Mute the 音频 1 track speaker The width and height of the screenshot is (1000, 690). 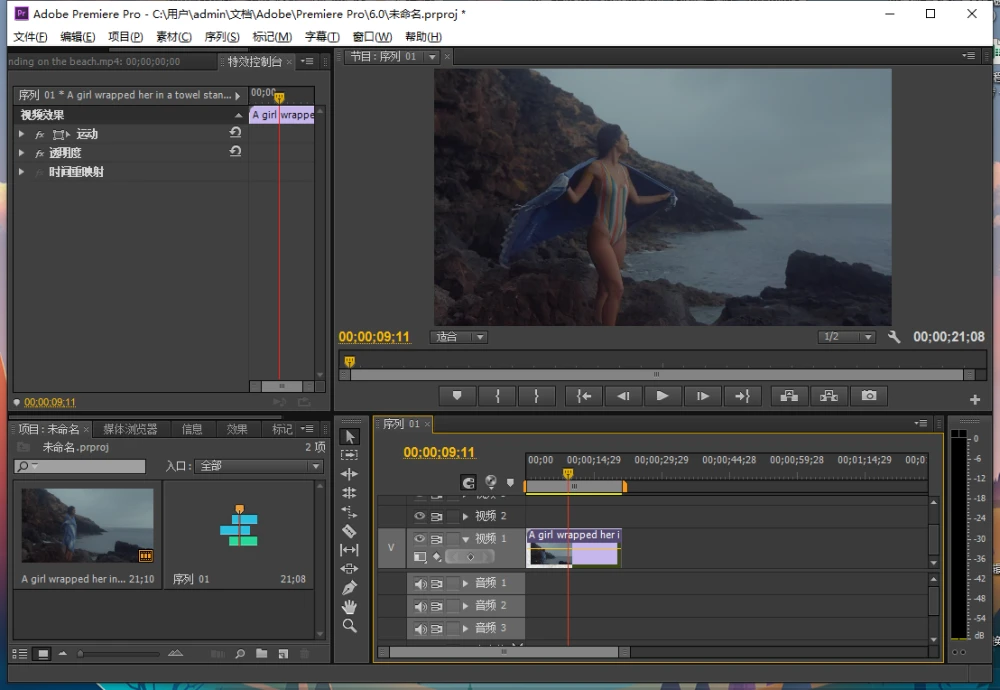420,583
